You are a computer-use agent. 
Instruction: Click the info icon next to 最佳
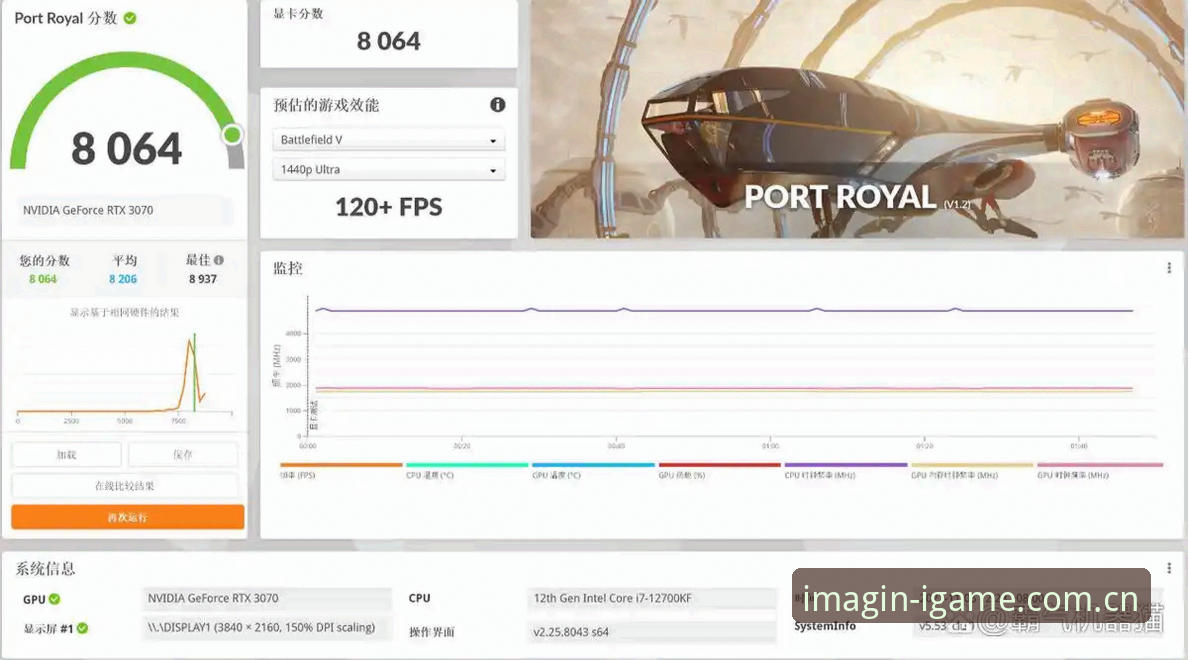point(219,260)
